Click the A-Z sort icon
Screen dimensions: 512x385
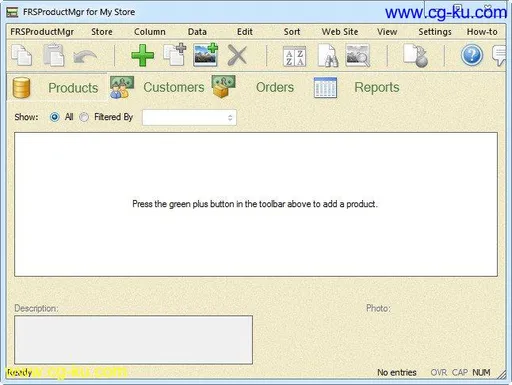tap(294, 56)
